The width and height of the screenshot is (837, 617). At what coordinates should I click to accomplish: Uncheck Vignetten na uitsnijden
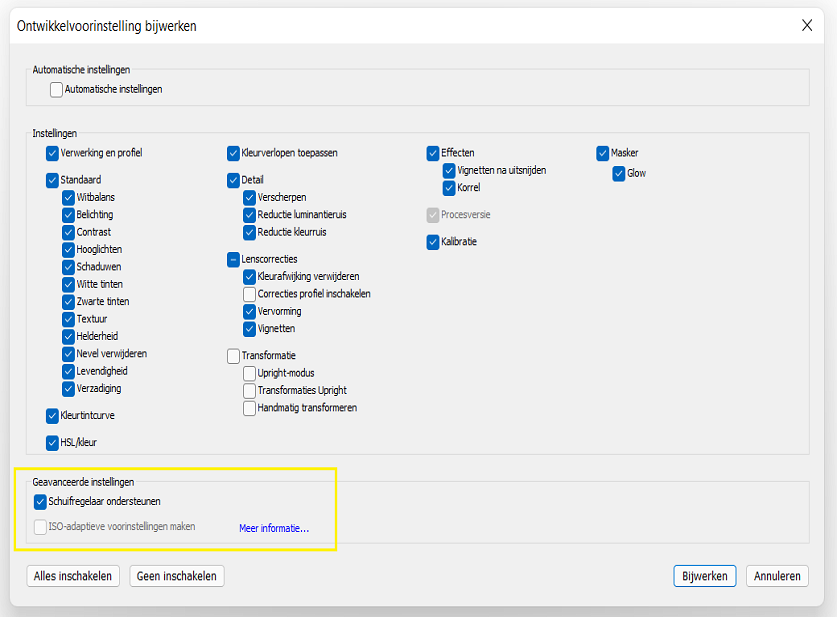tap(450, 171)
